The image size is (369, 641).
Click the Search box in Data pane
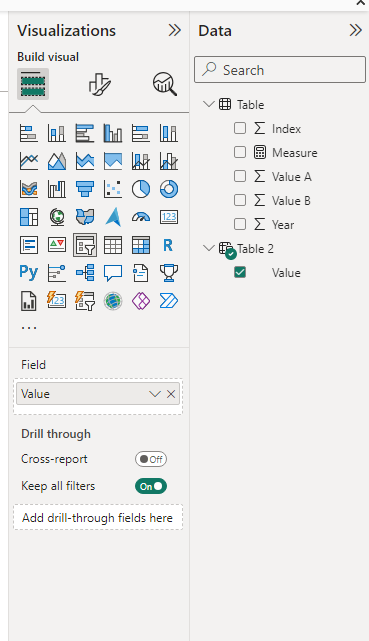(x=280, y=70)
